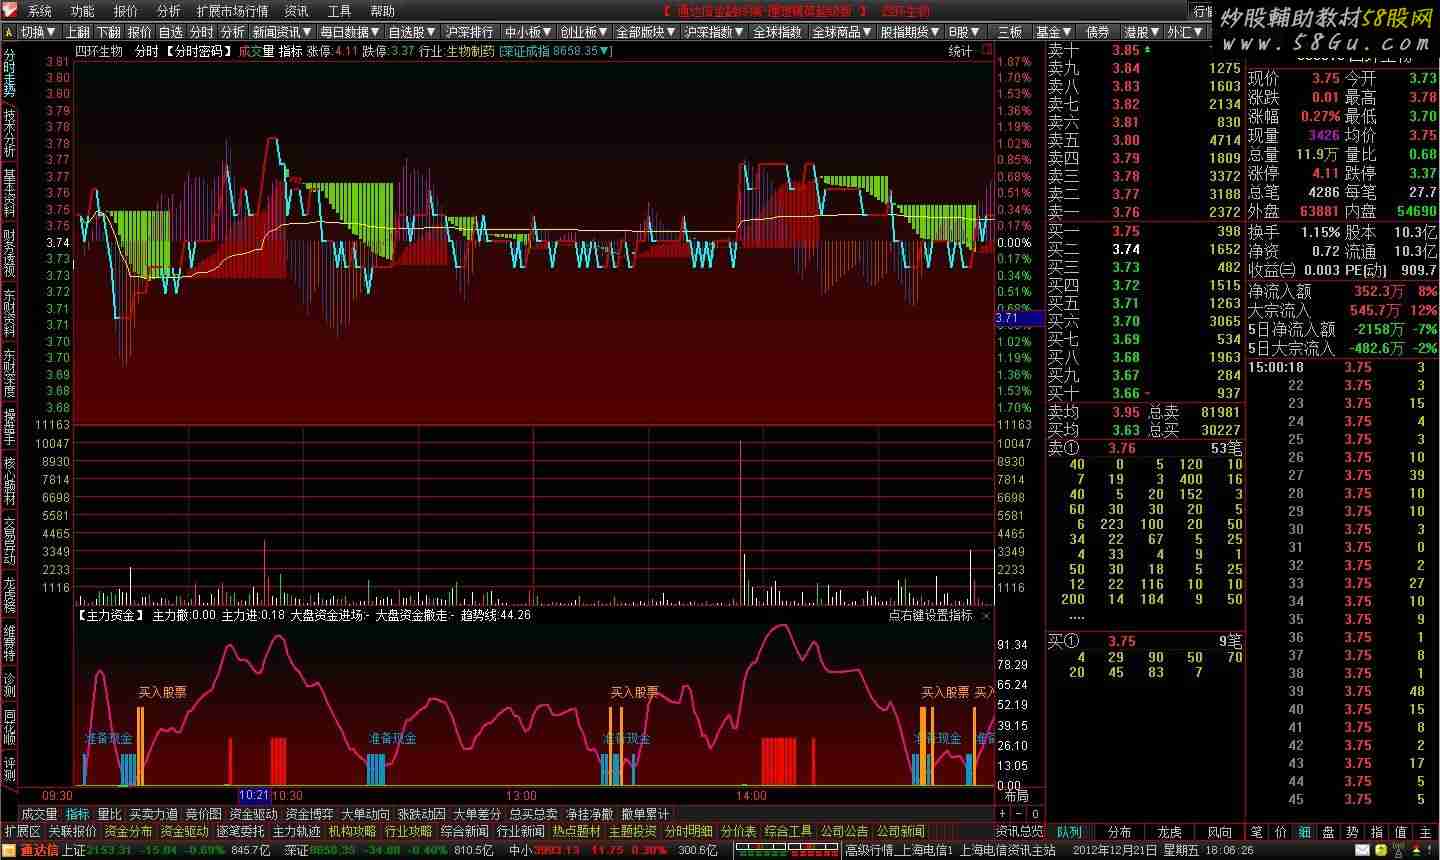Open 技术分析 in left sidebar
The image size is (1440, 860).
[9, 134]
